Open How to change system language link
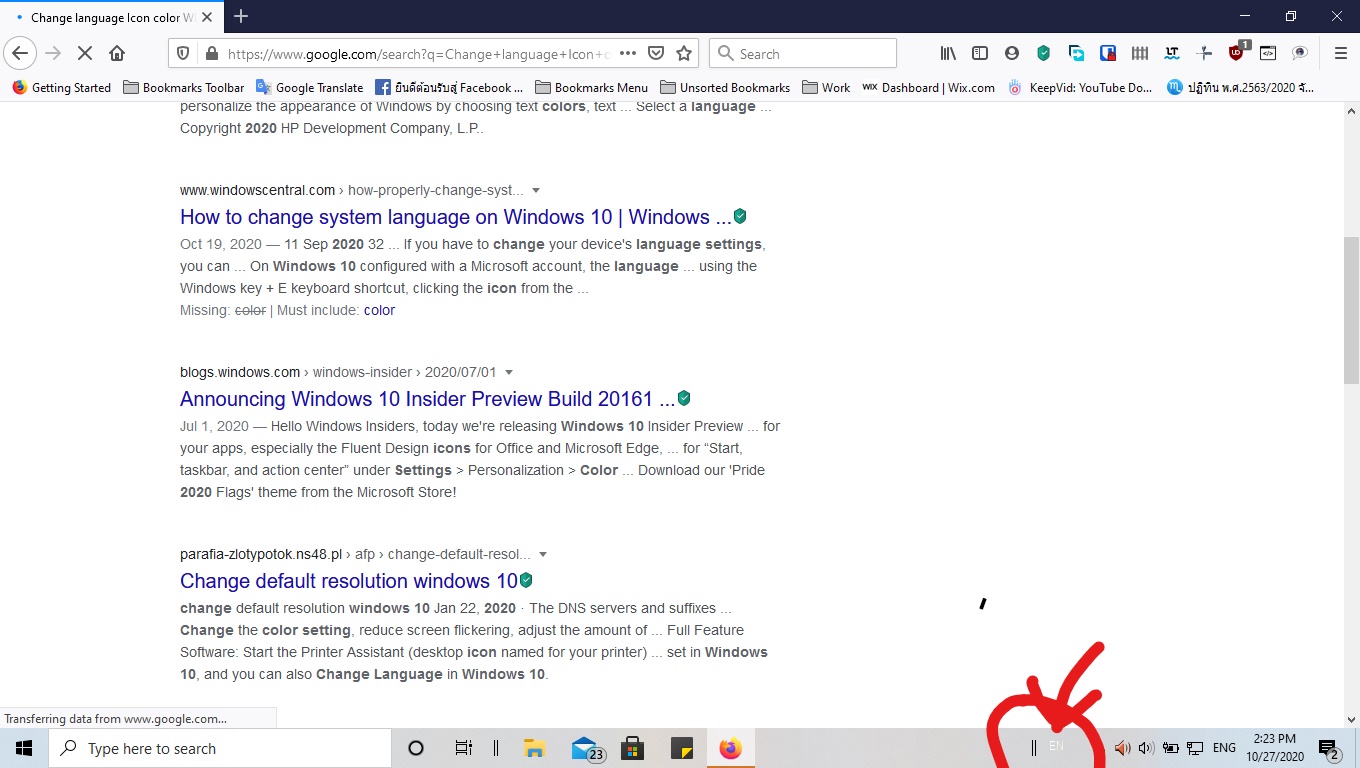The height and width of the screenshot is (768, 1360). [455, 217]
